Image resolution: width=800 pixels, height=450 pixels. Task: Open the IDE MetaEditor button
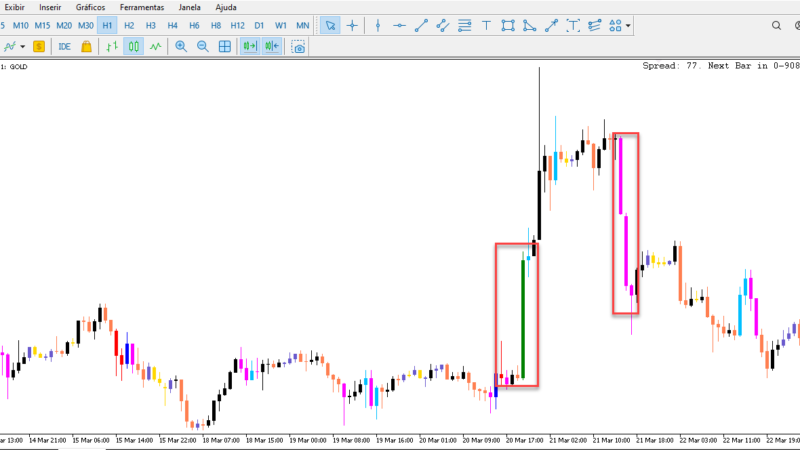(64, 47)
